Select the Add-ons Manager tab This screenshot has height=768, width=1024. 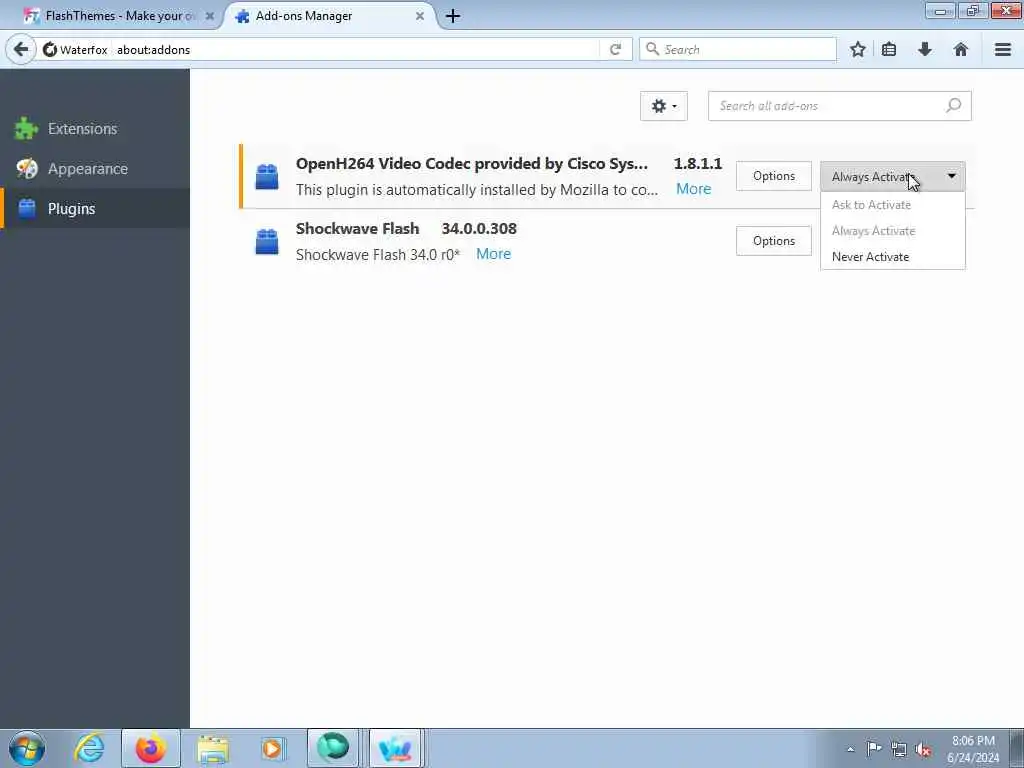(x=330, y=16)
